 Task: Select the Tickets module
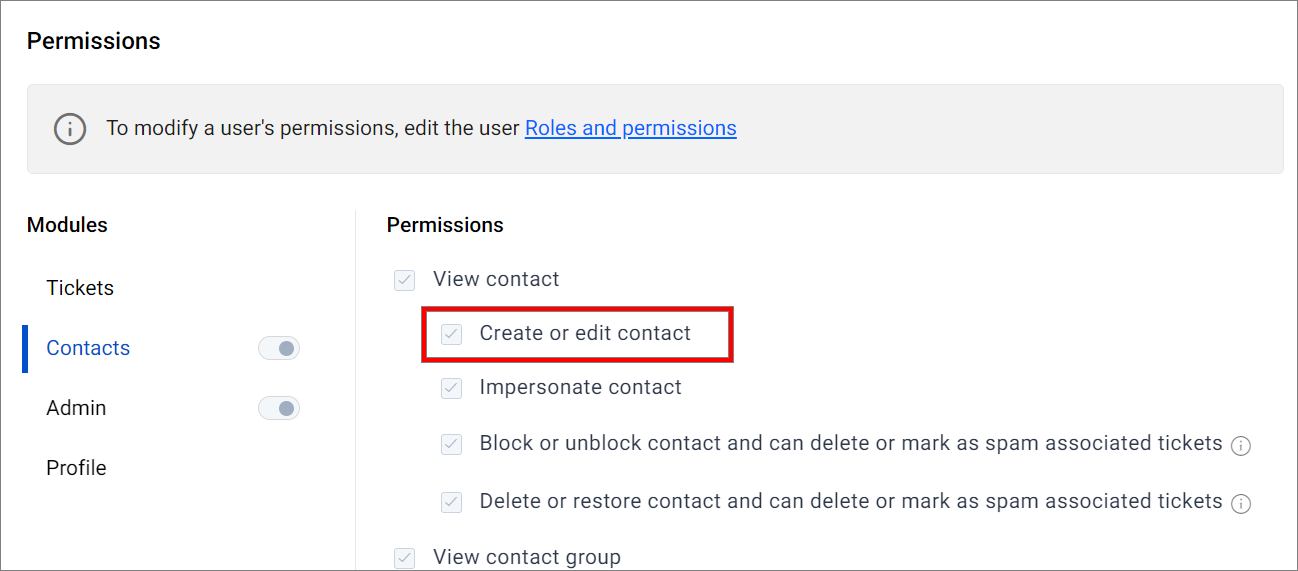pyautogui.click(x=80, y=288)
